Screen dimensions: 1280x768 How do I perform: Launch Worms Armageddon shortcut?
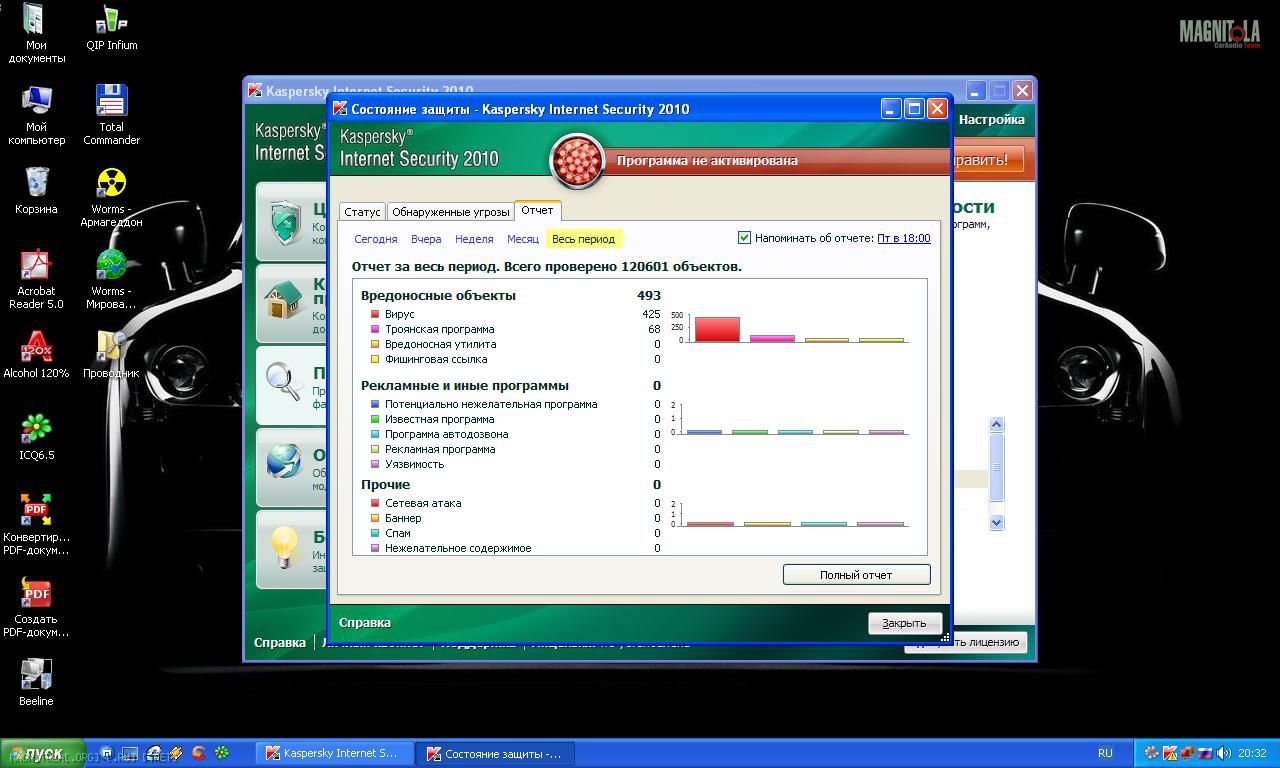[111, 197]
